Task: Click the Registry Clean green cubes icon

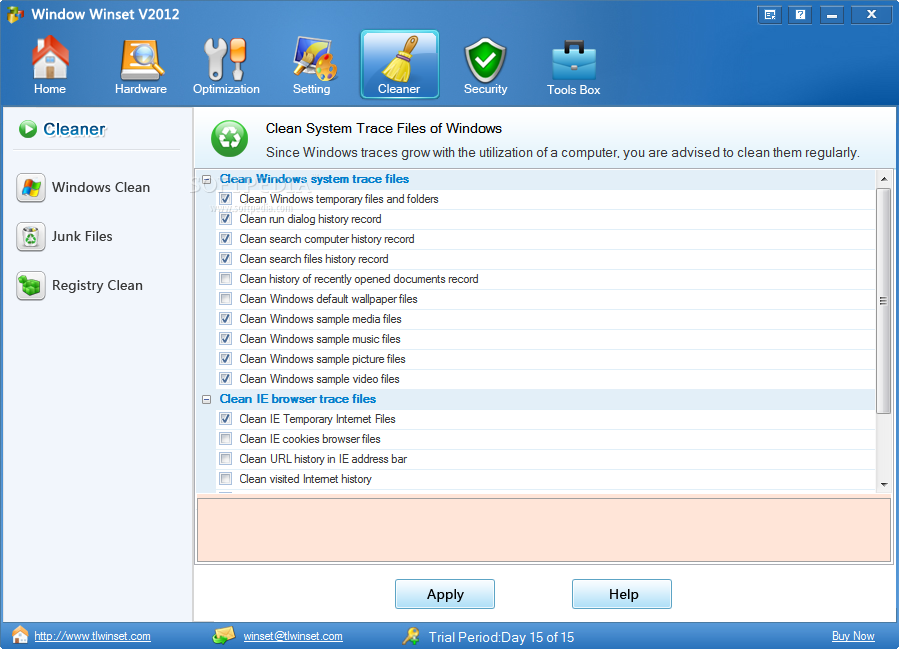Action: [x=31, y=286]
